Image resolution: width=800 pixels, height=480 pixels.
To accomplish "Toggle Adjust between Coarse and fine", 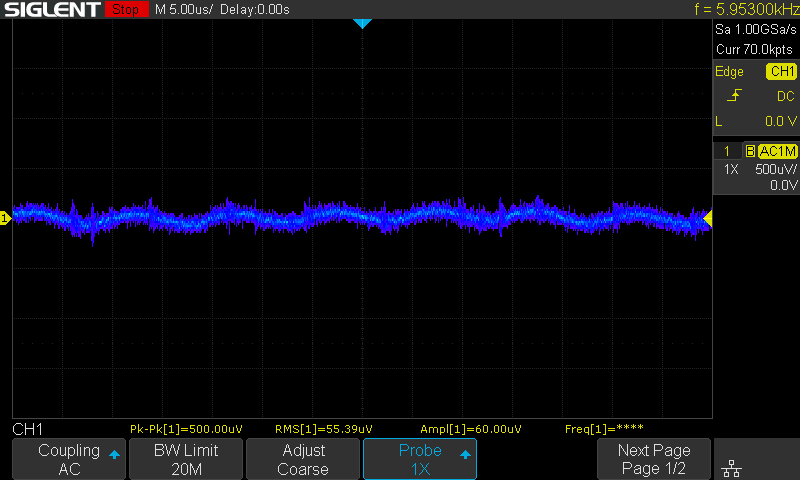I will pyautogui.click(x=303, y=459).
